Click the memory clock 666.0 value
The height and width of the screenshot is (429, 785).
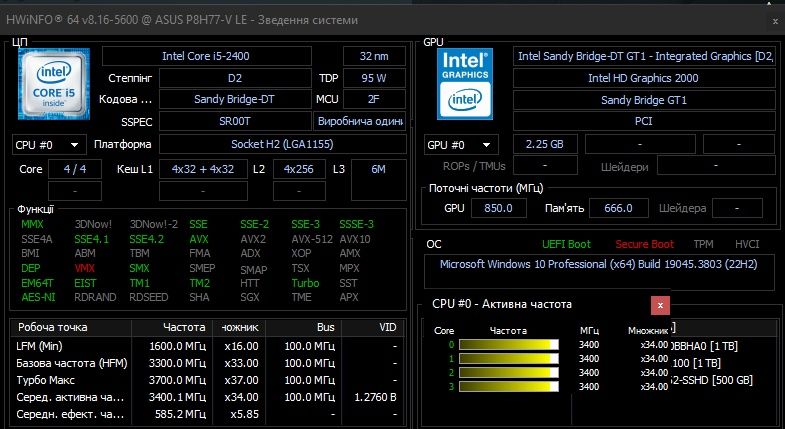tap(618, 208)
